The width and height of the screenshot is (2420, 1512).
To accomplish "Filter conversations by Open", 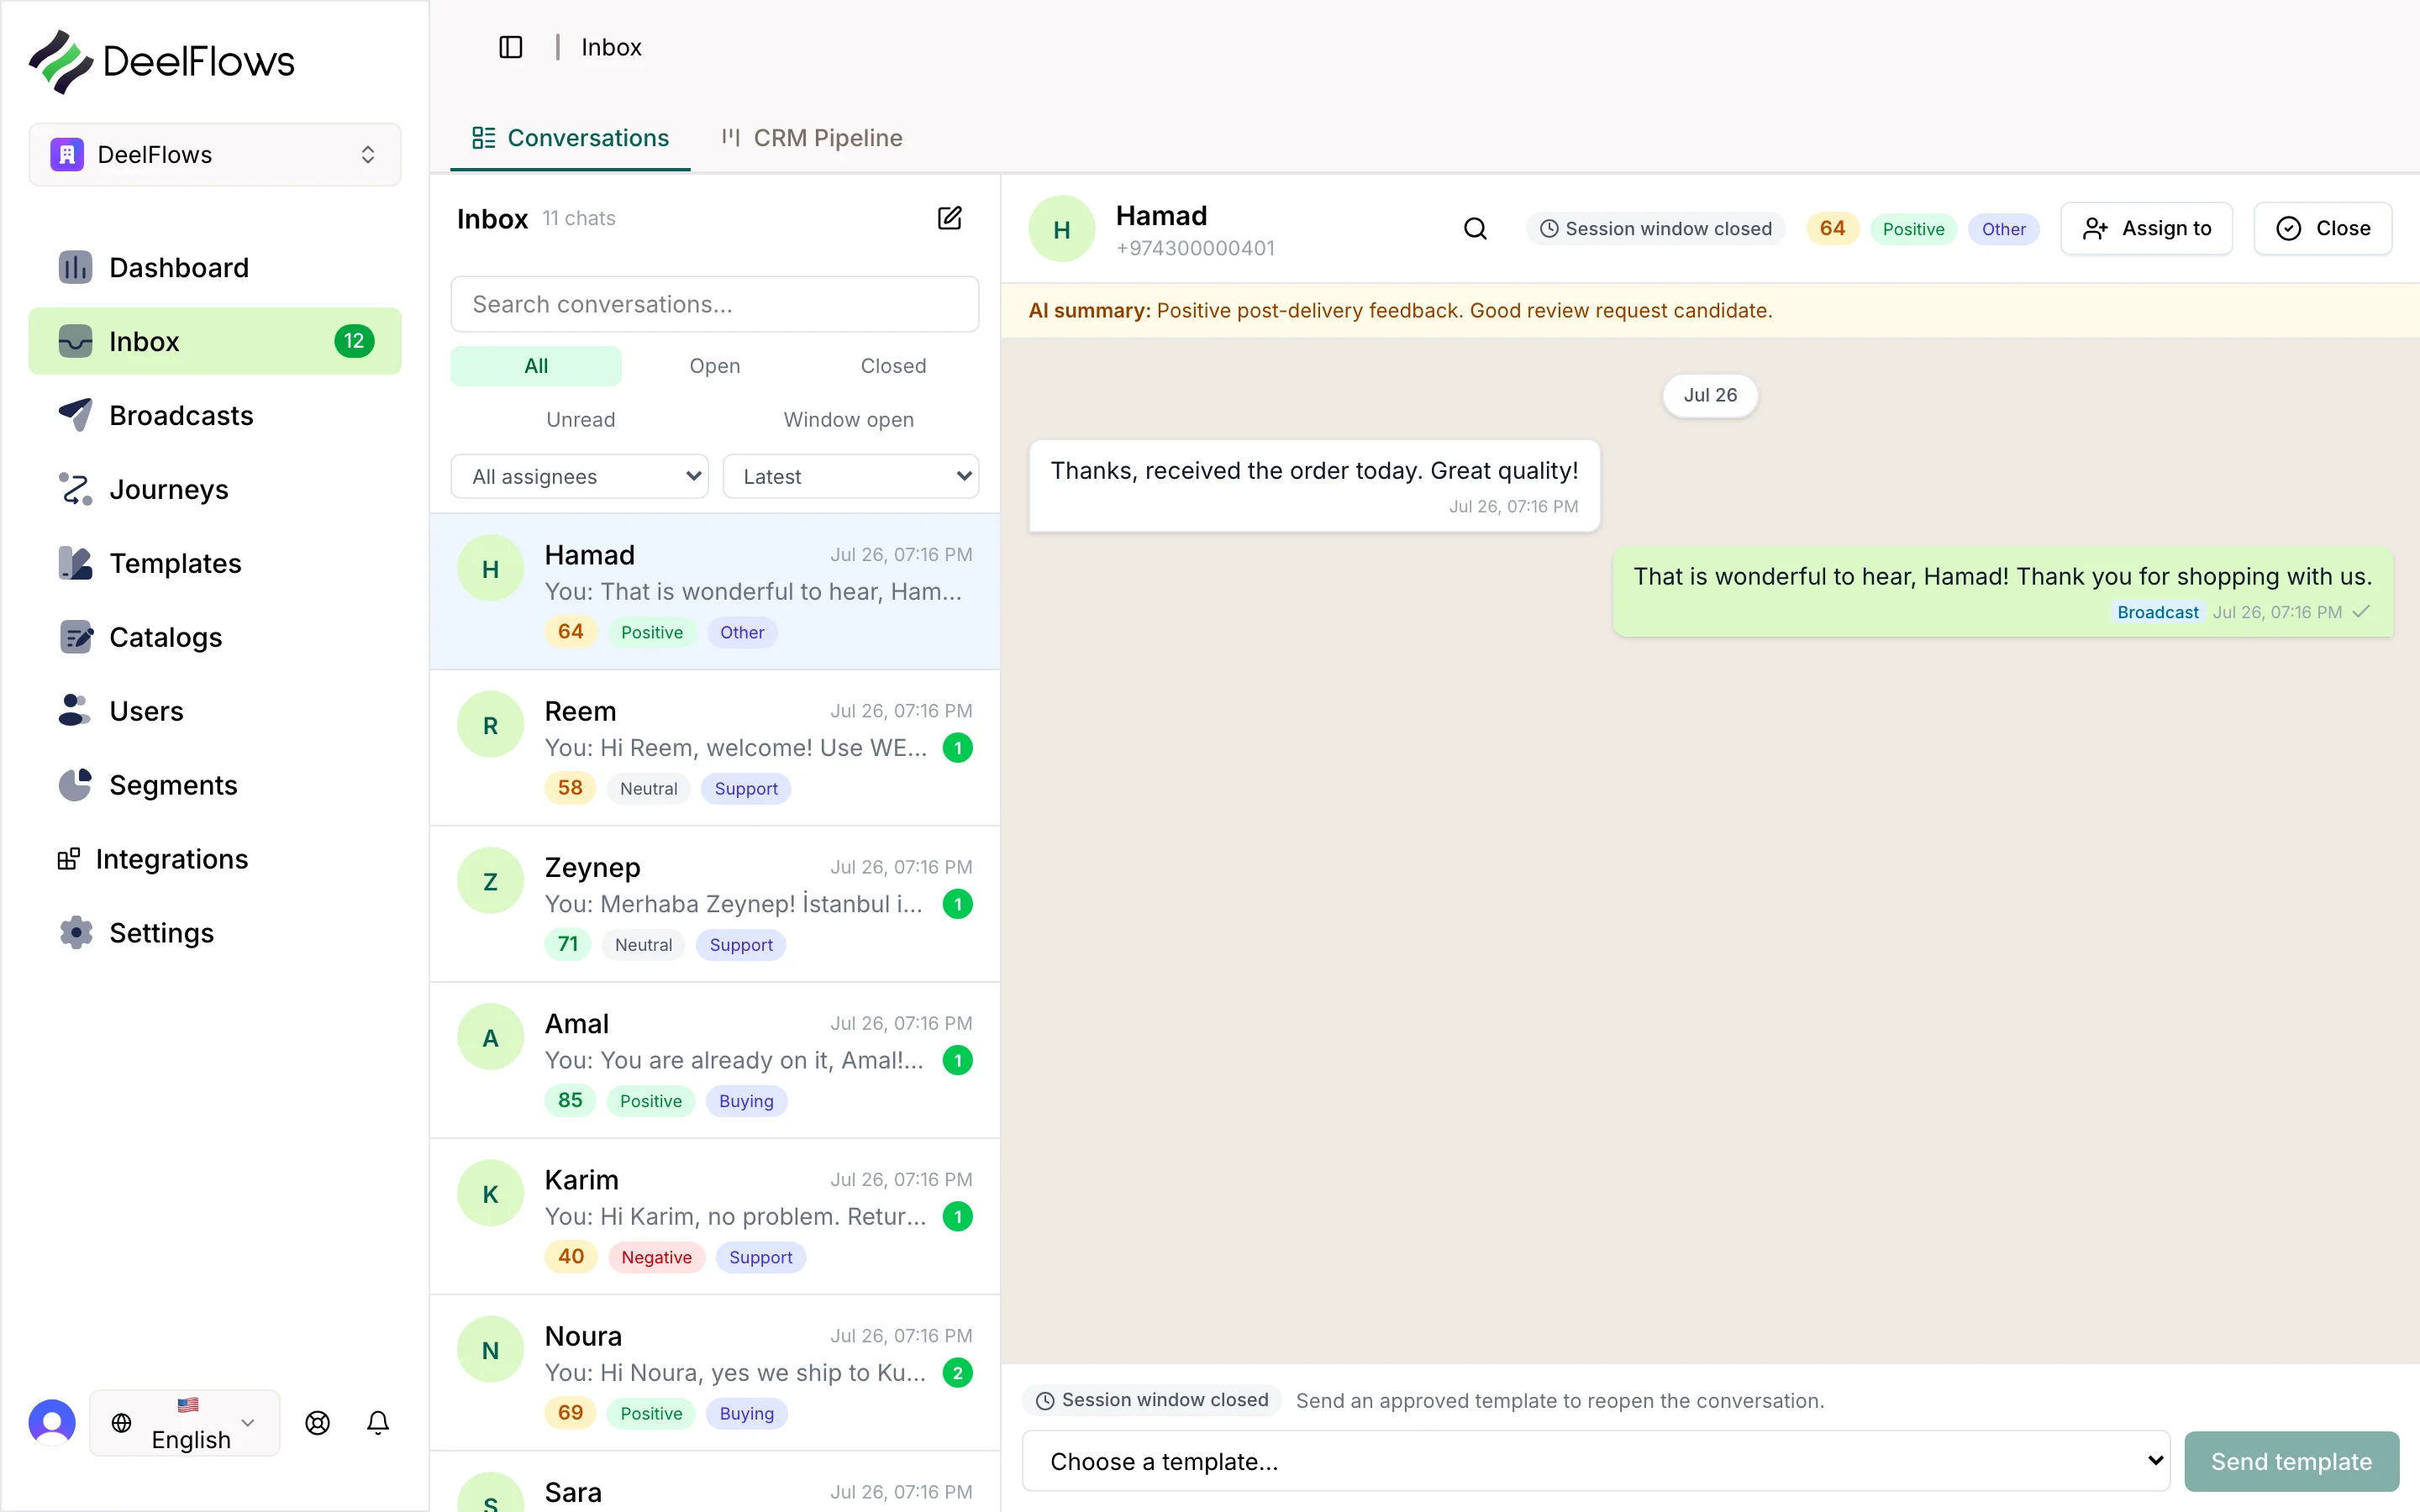I will pyautogui.click(x=715, y=366).
